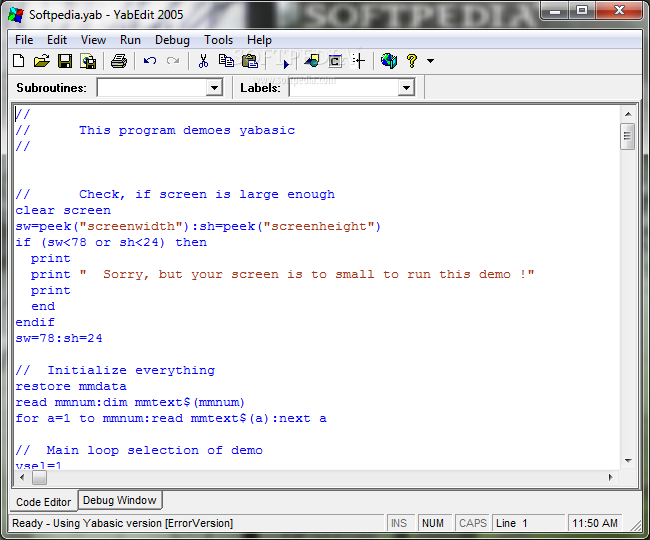Open the File menu
Viewport: 650px width, 540px height.
(x=24, y=40)
